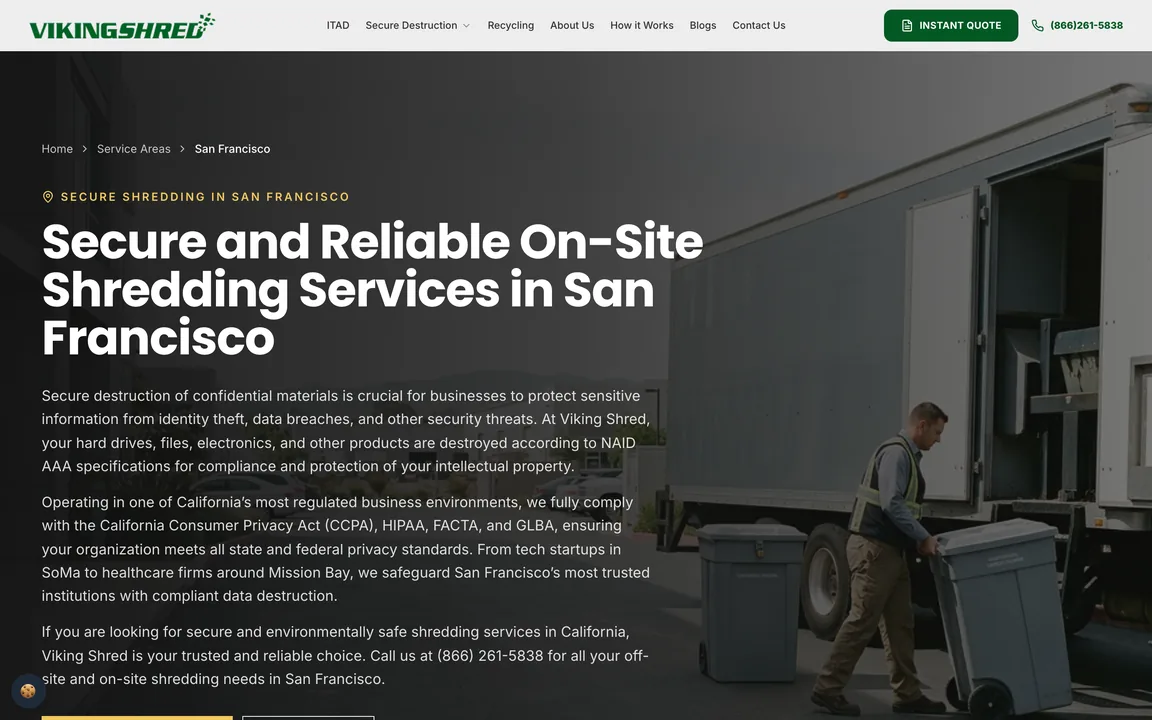Image resolution: width=1152 pixels, height=720 pixels.
Task: Click the paragraph about CCPA compliance
Action: [x=346, y=549]
